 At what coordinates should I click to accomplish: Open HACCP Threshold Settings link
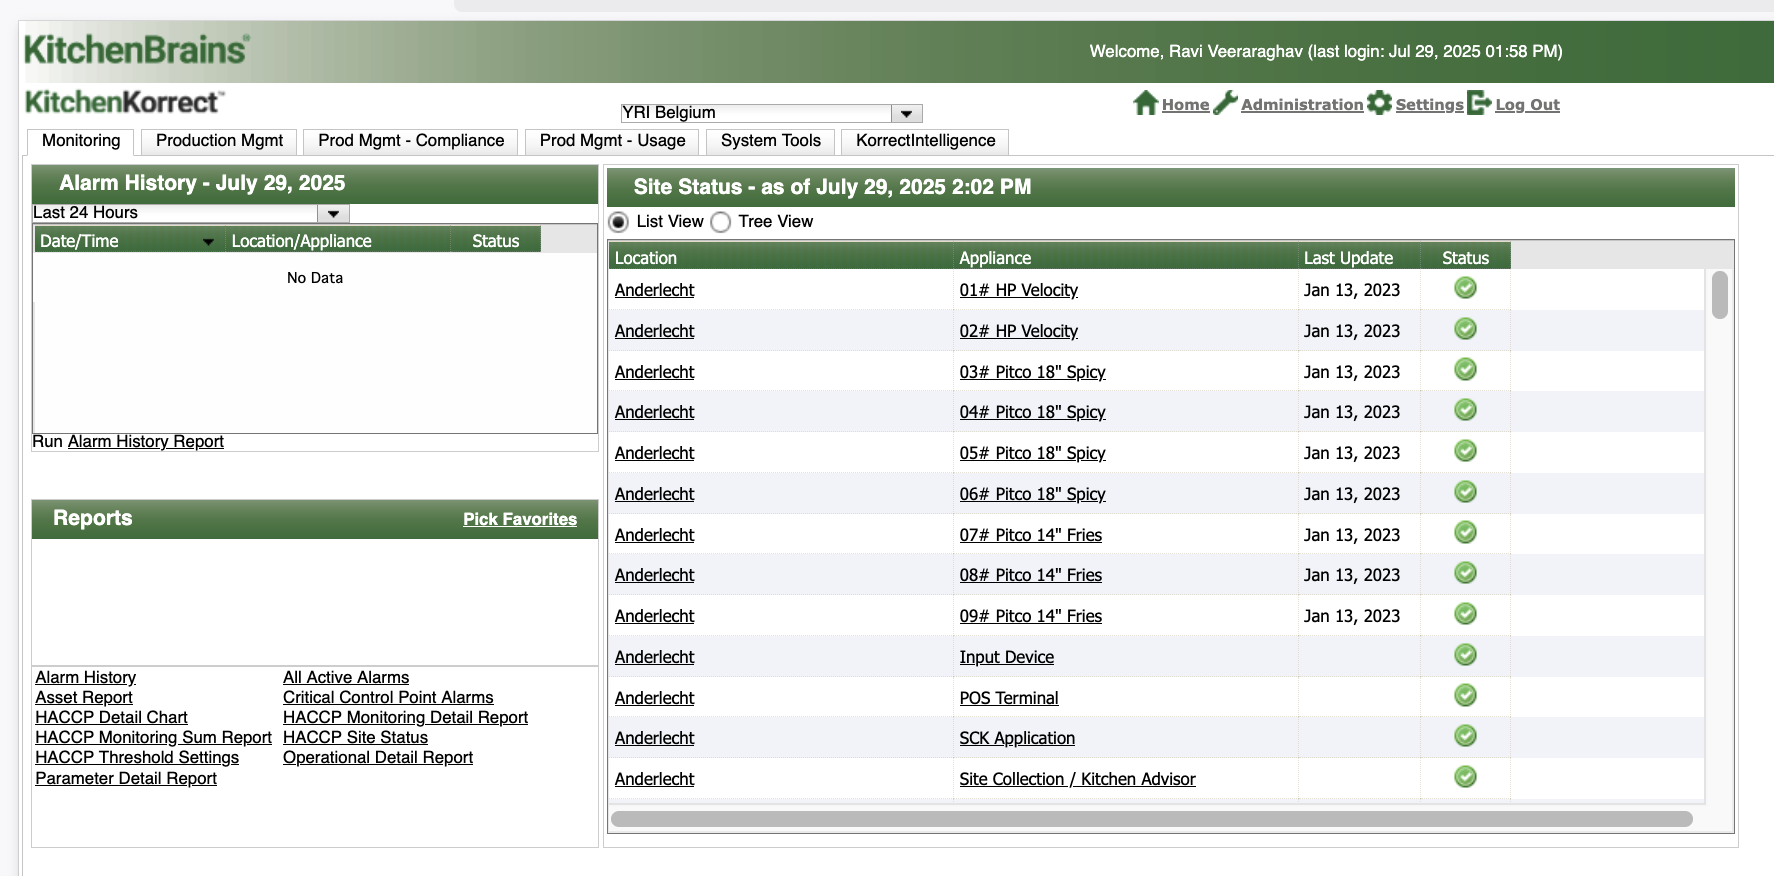click(x=137, y=758)
